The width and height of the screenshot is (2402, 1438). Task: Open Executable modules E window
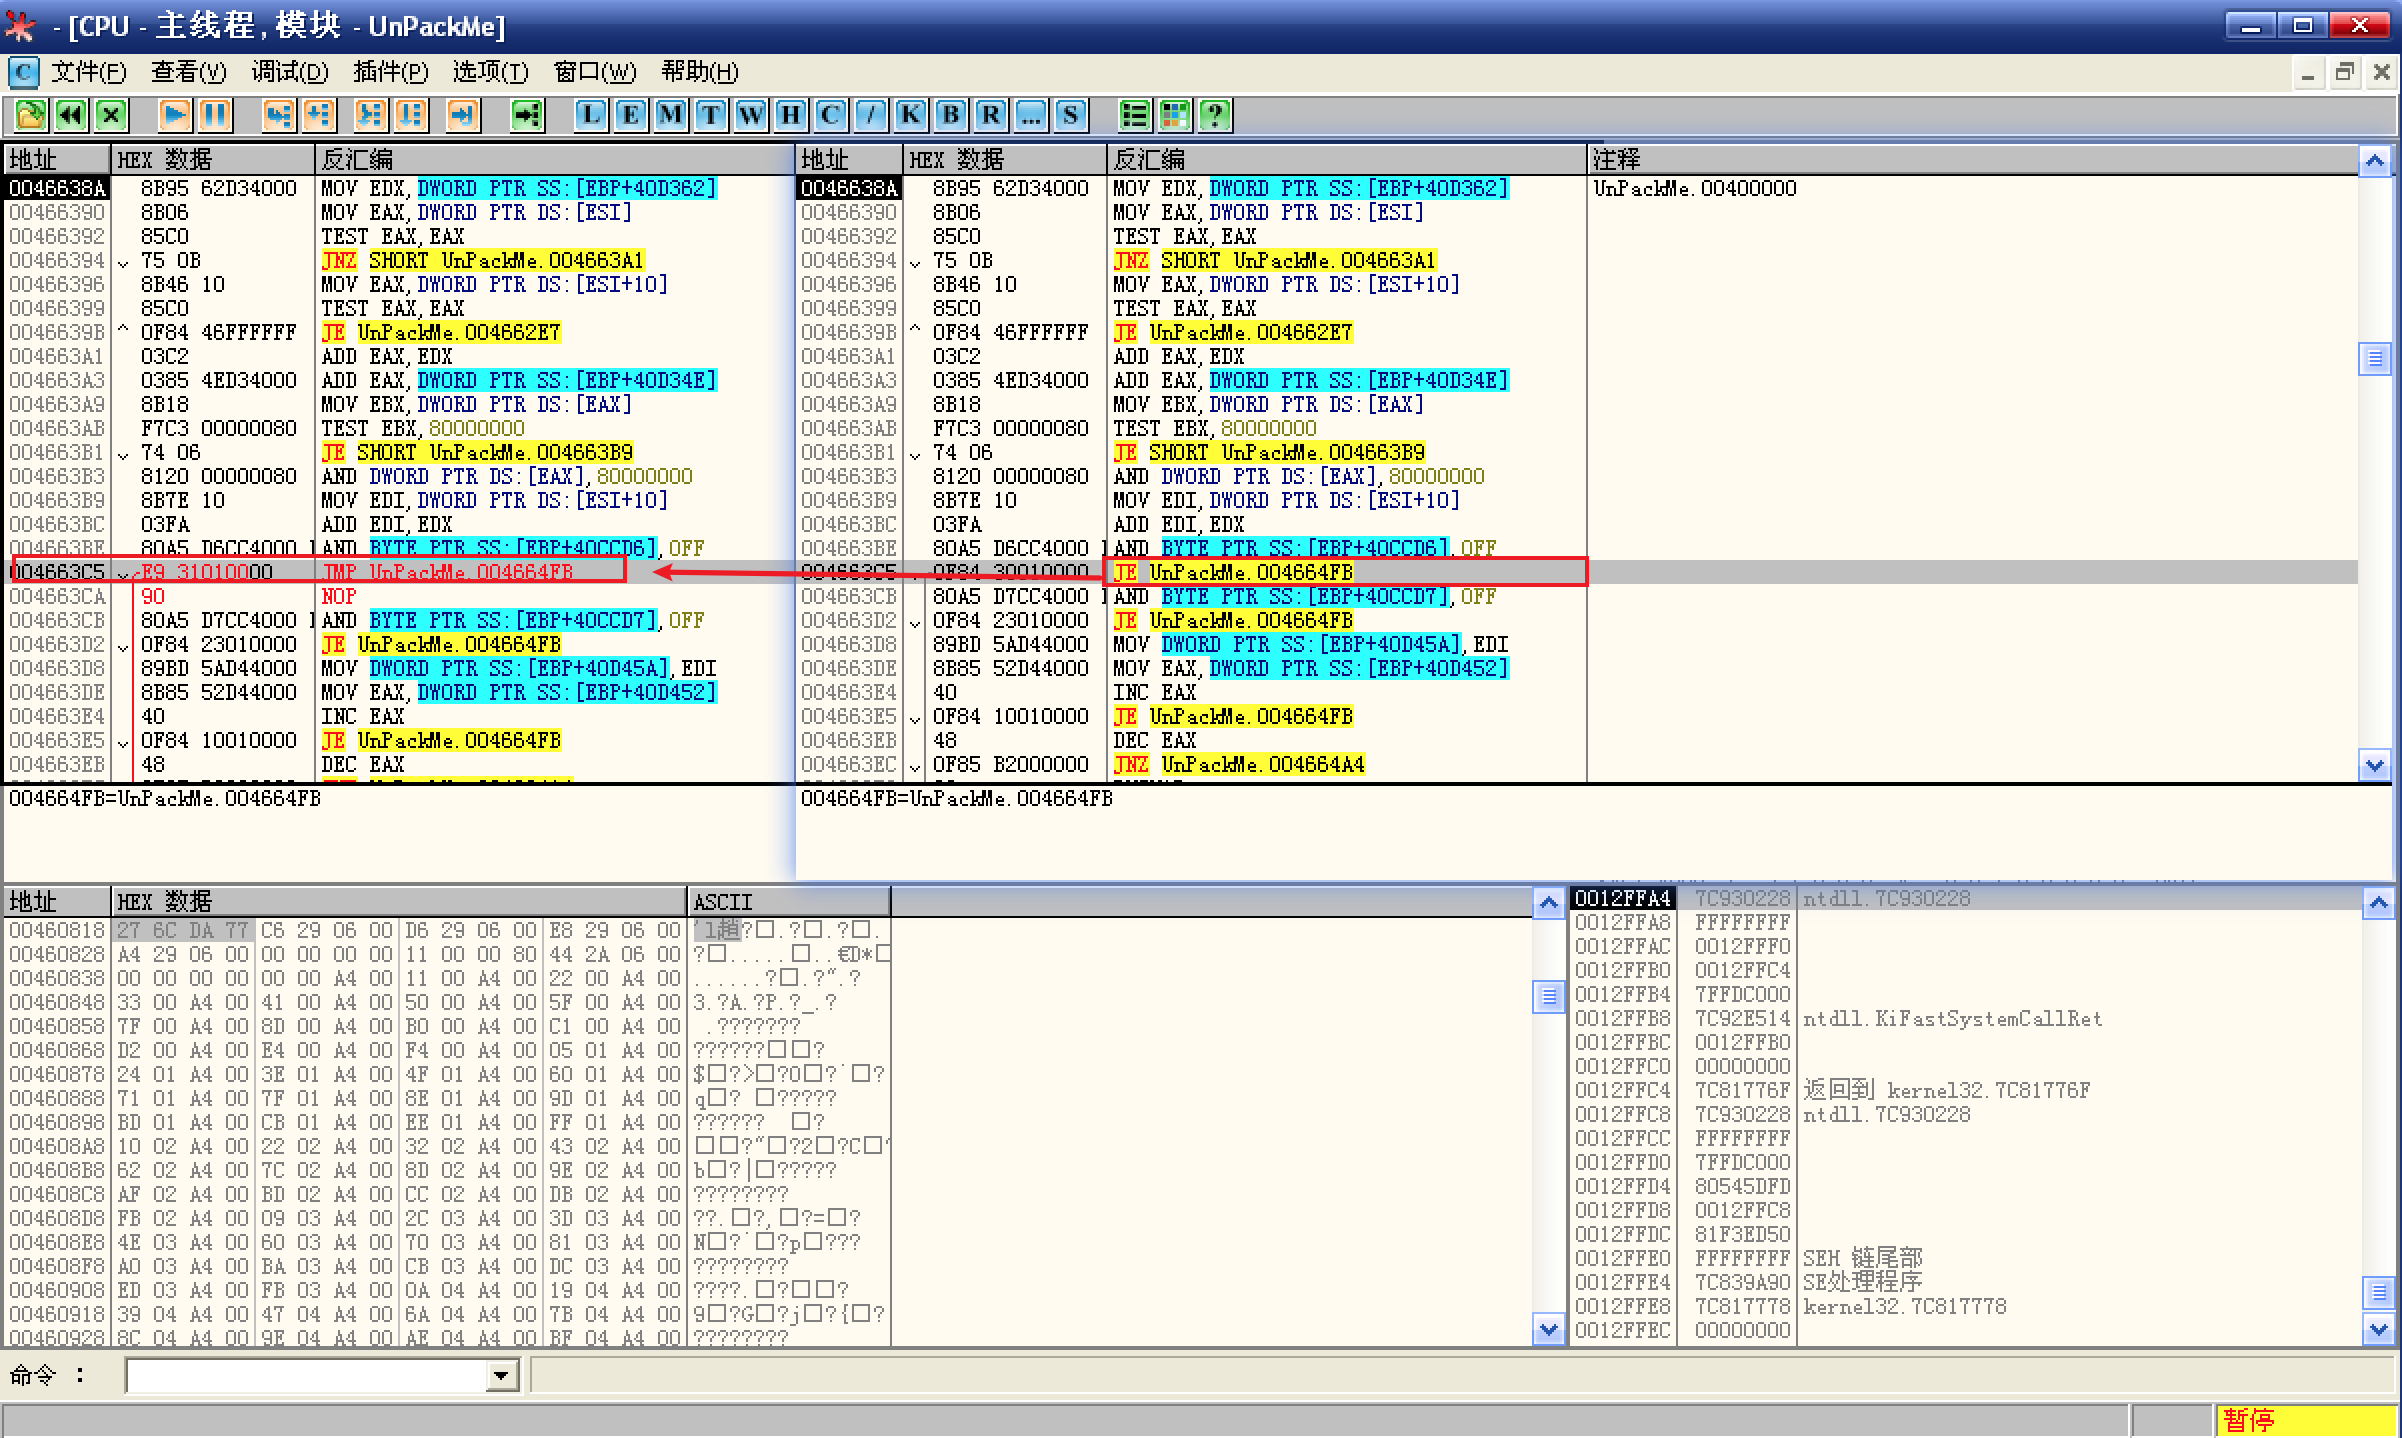point(631,115)
